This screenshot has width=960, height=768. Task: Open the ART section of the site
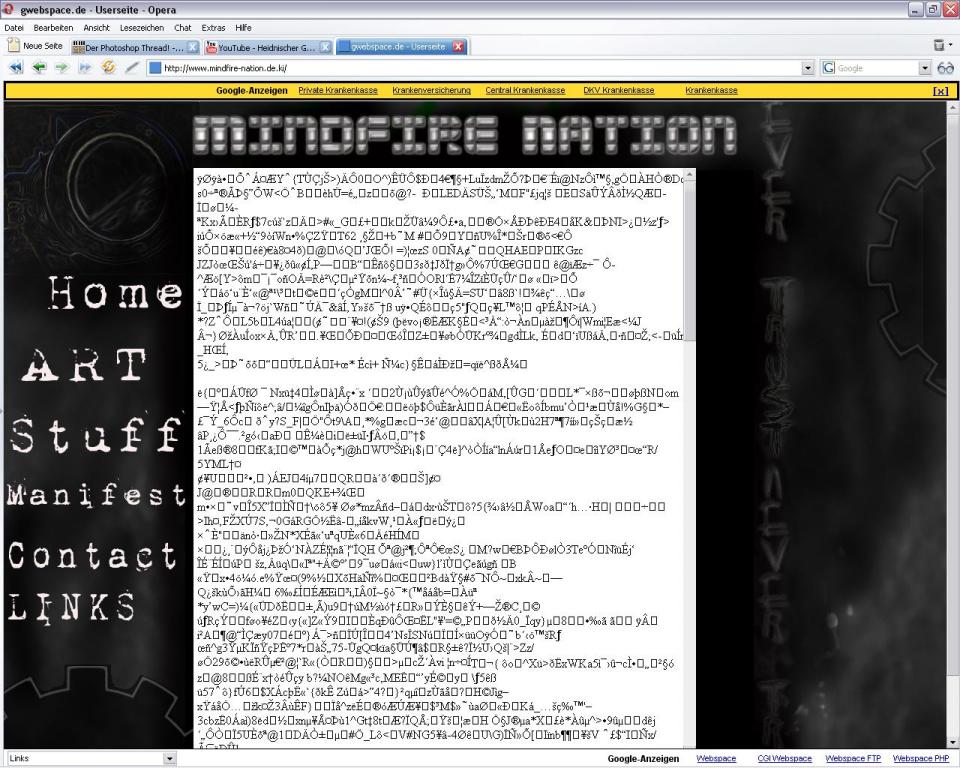84,364
